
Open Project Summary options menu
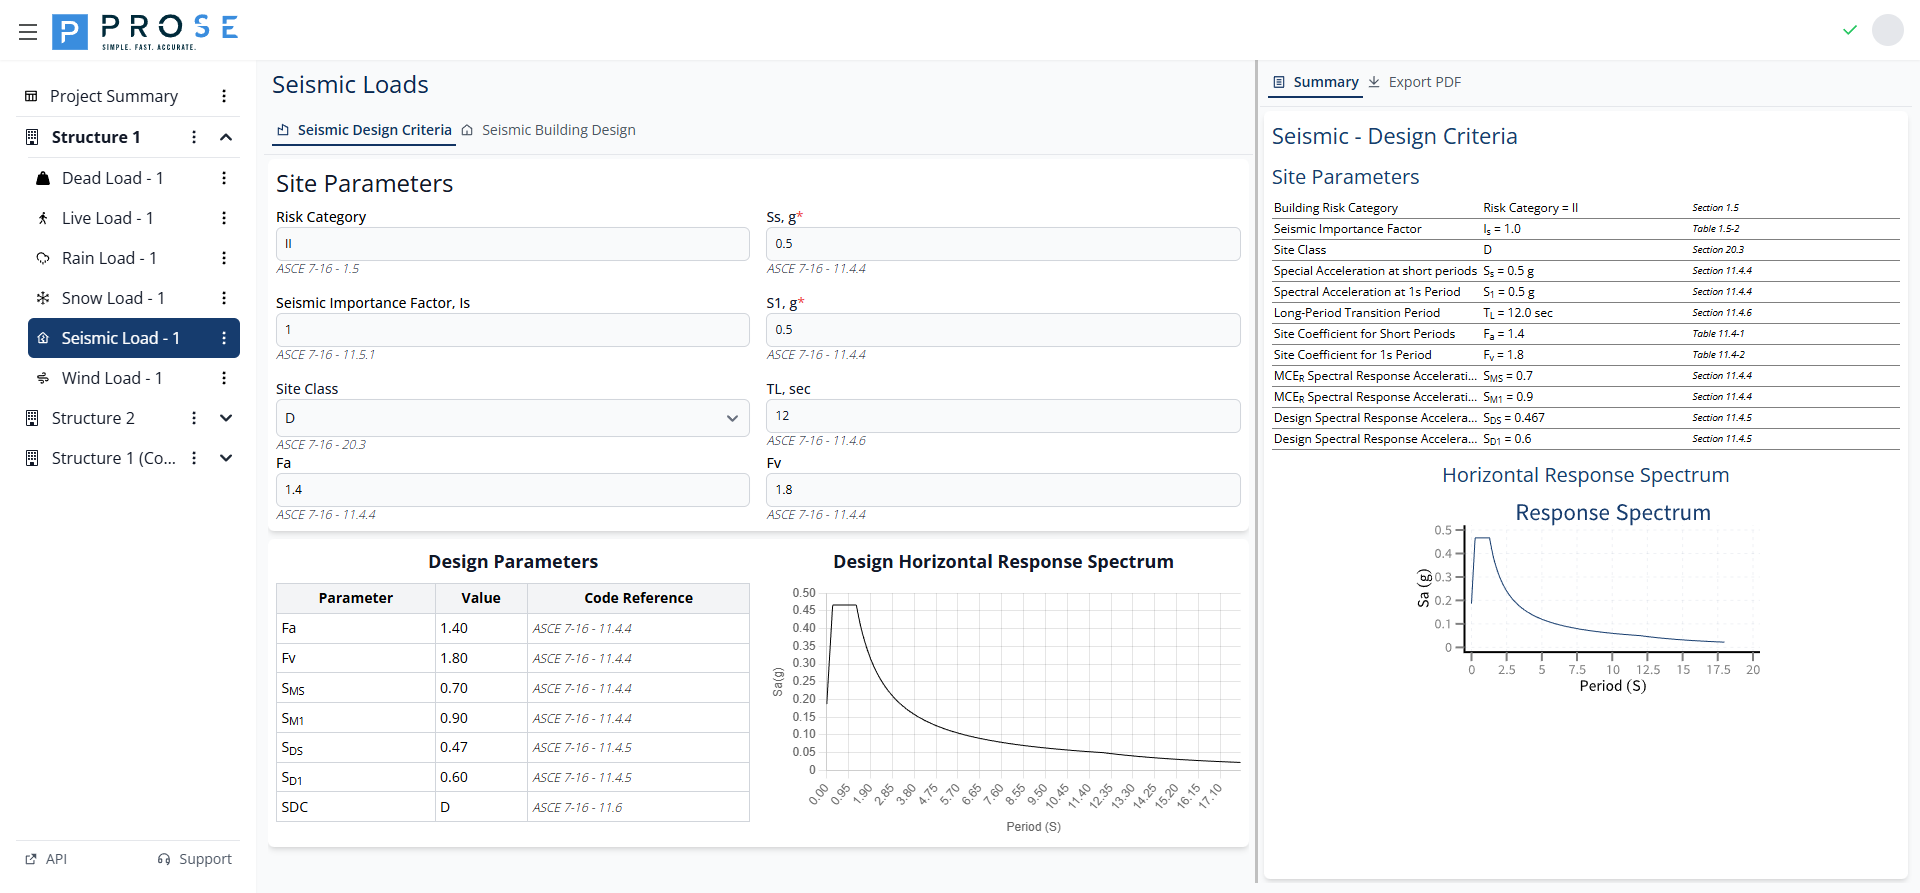click(224, 96)
